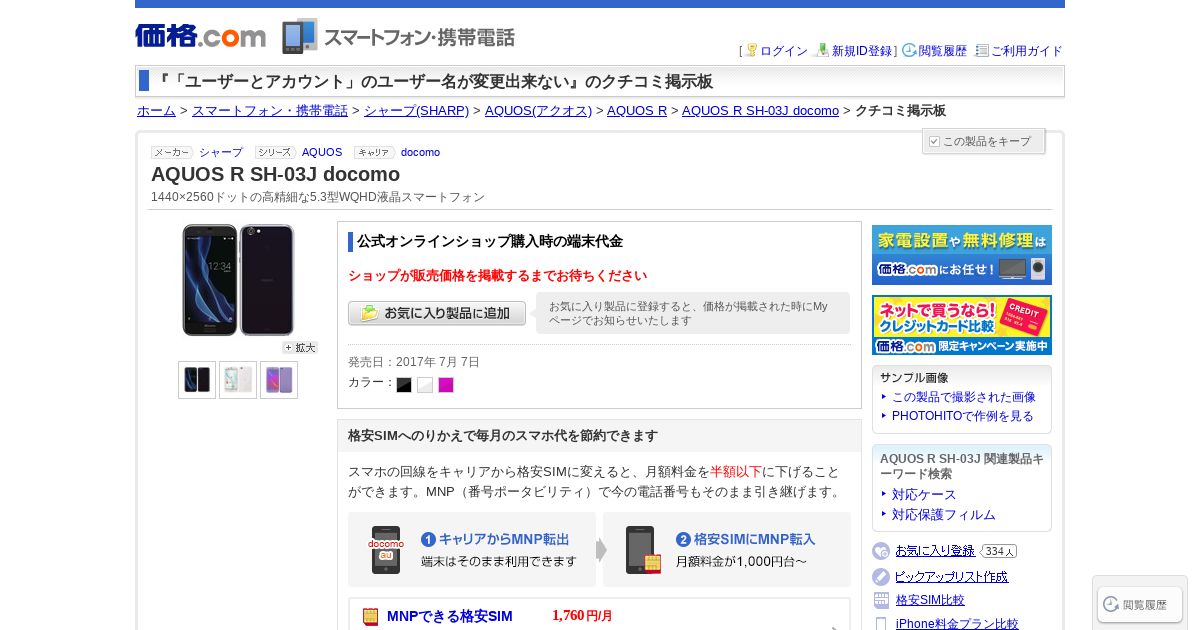Click AQUOS series link

pos(322,152)
